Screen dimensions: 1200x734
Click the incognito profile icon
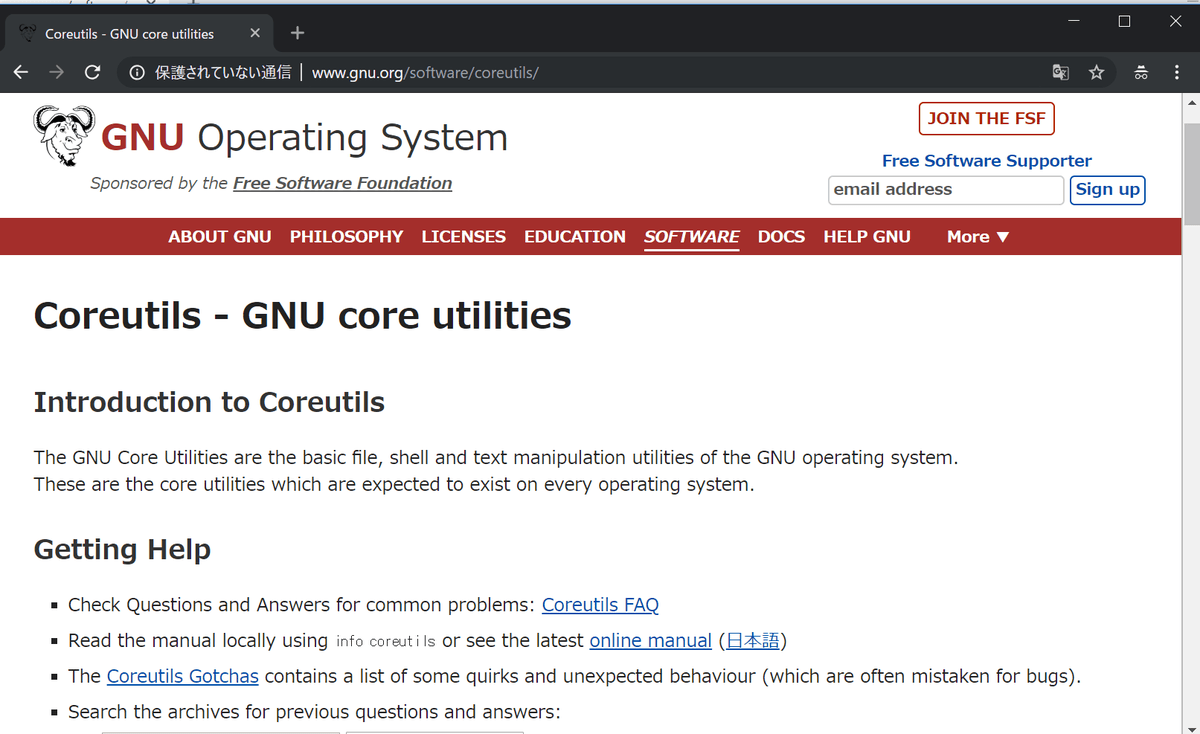[1141, 72]
